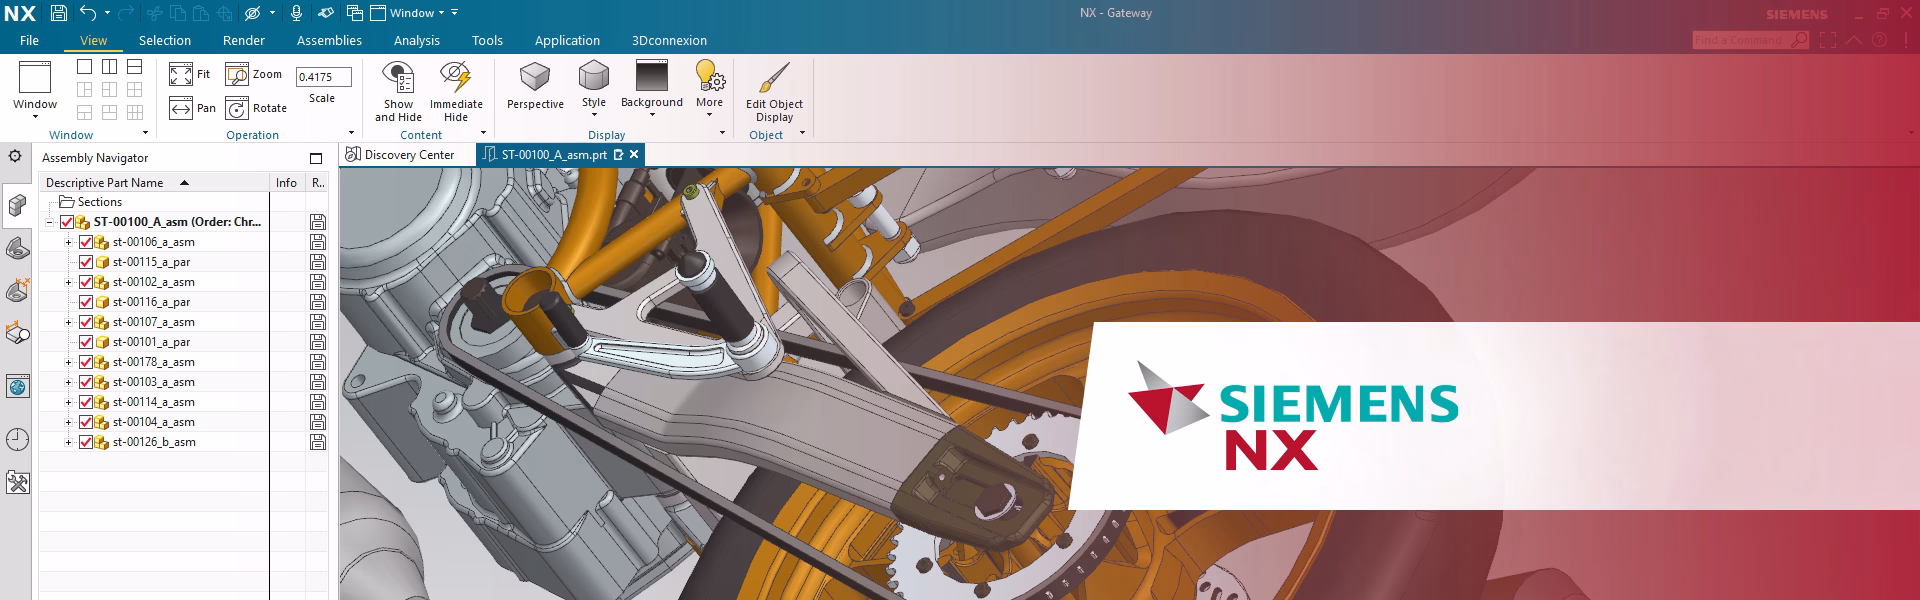This screenshot has height=600, width=1920.
Task: Uncheck the st-00126_b_asm checkbox
Action: tap(86, 442)
